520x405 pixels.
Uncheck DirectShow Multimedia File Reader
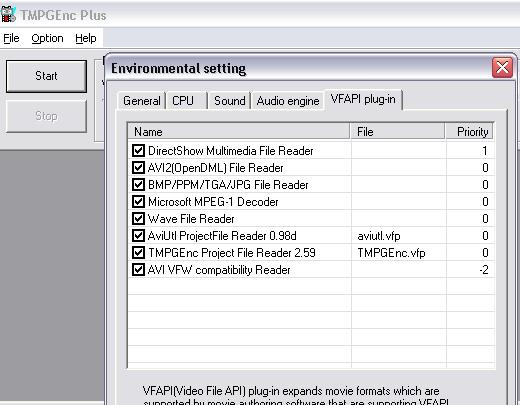(138, 151)
